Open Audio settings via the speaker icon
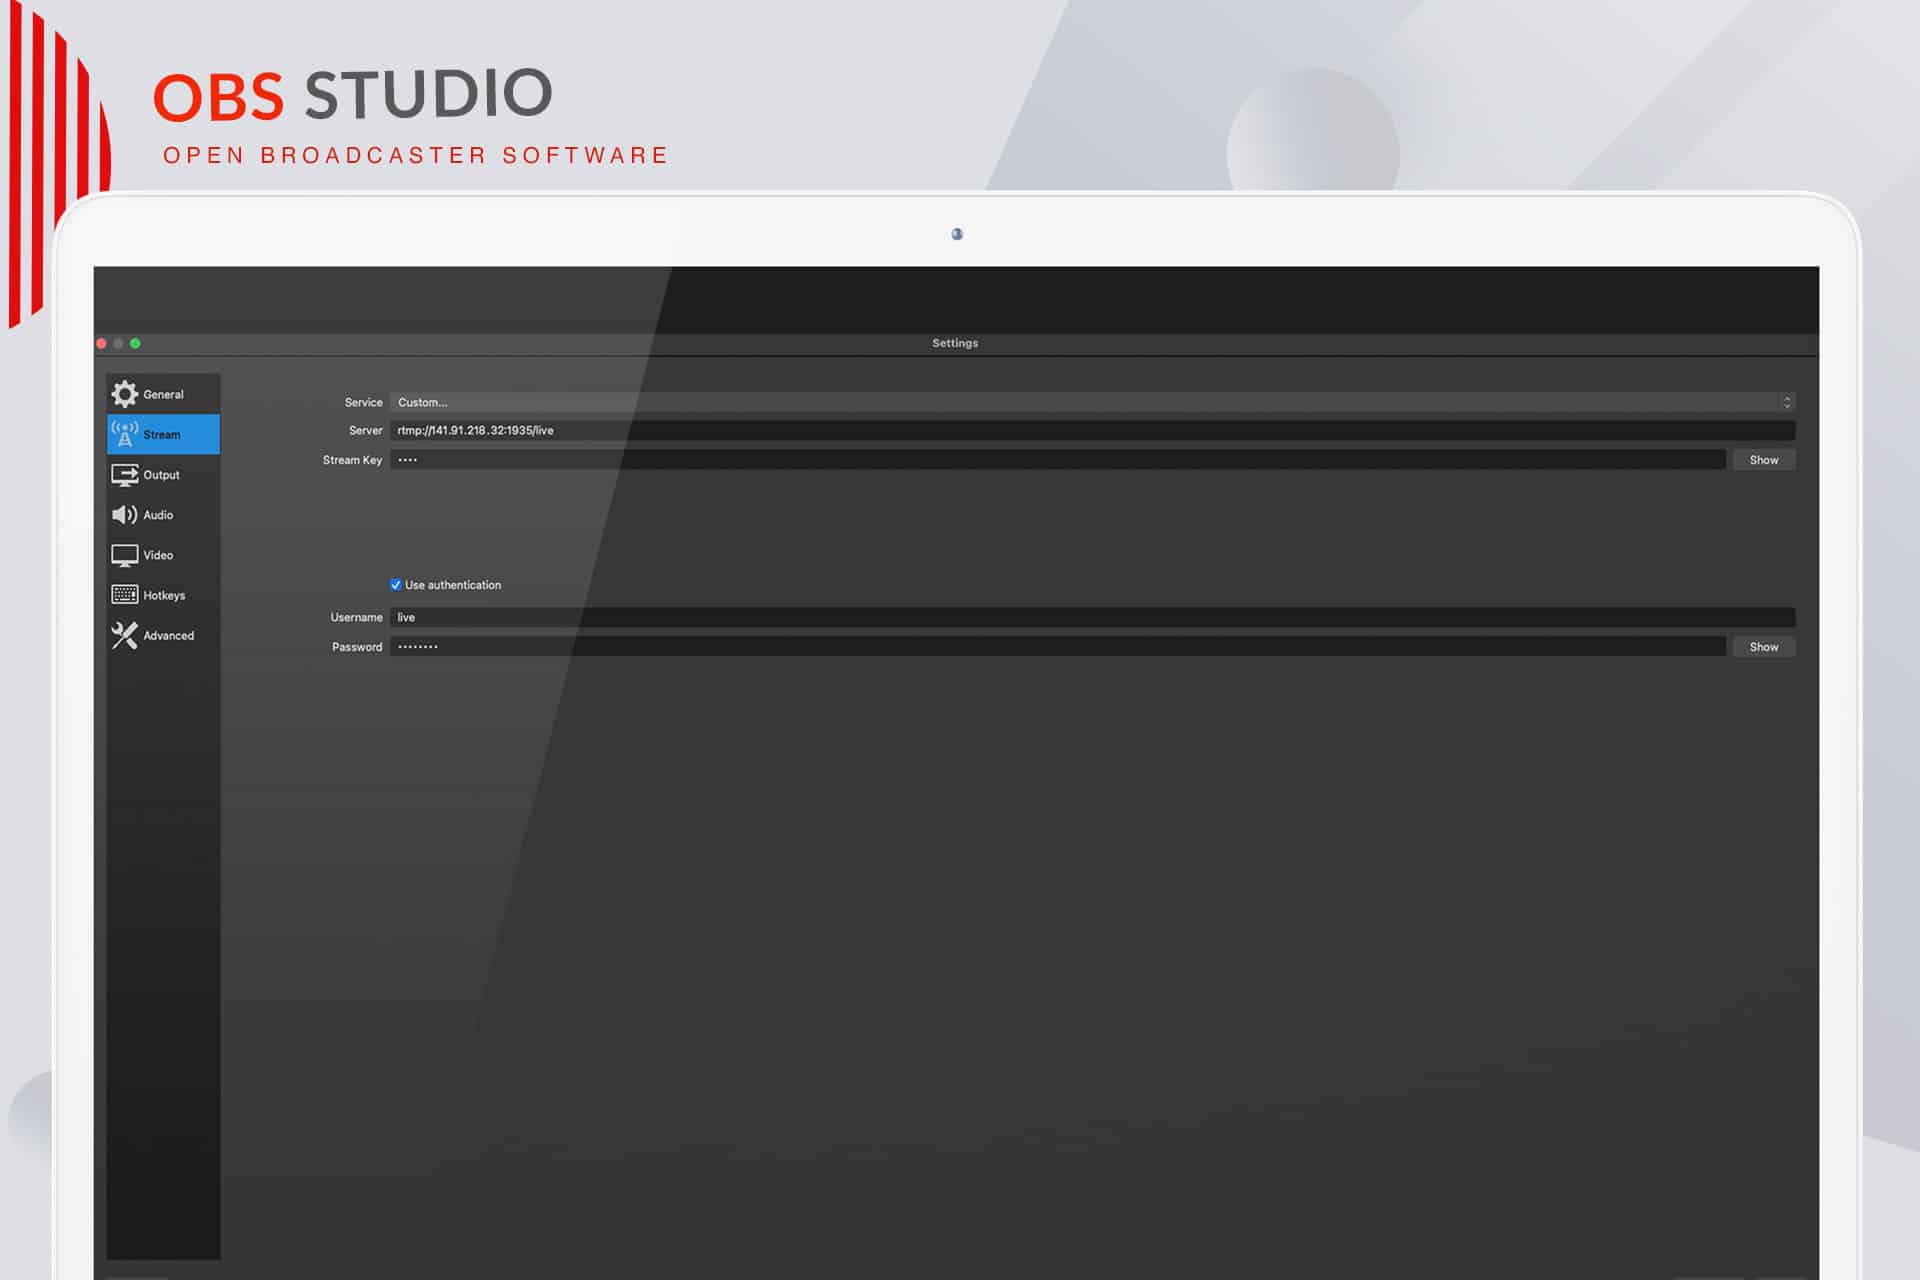Viewport: 1920px width, 1280px height. [x=124, y=515]
